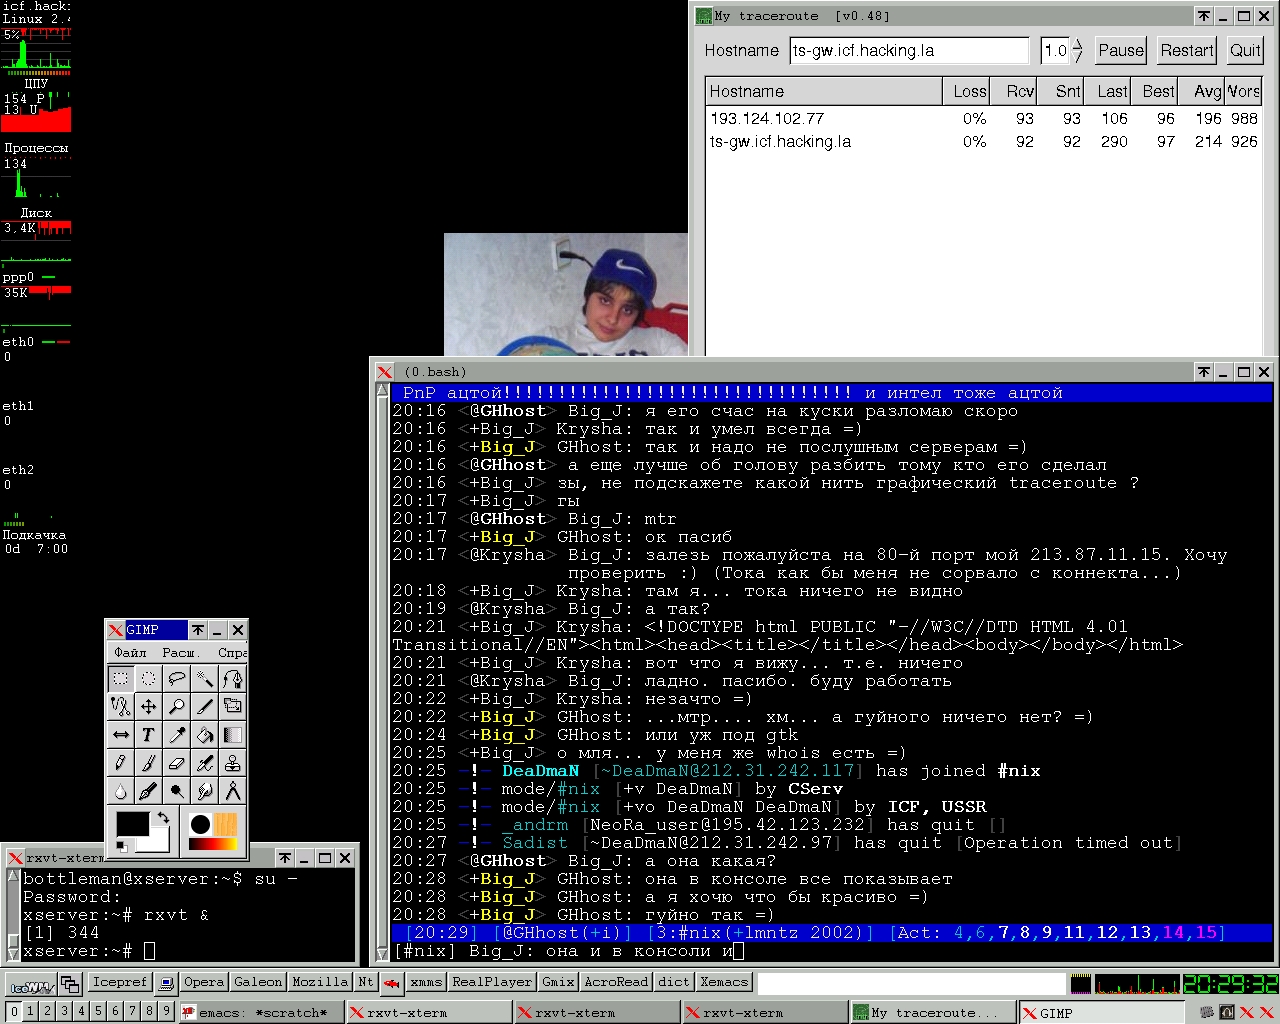Image resolution: width=1280 pixels, height=1024 pixels.
Task: Click the Restart button in My traceroute
Action: coord(1187,50)
